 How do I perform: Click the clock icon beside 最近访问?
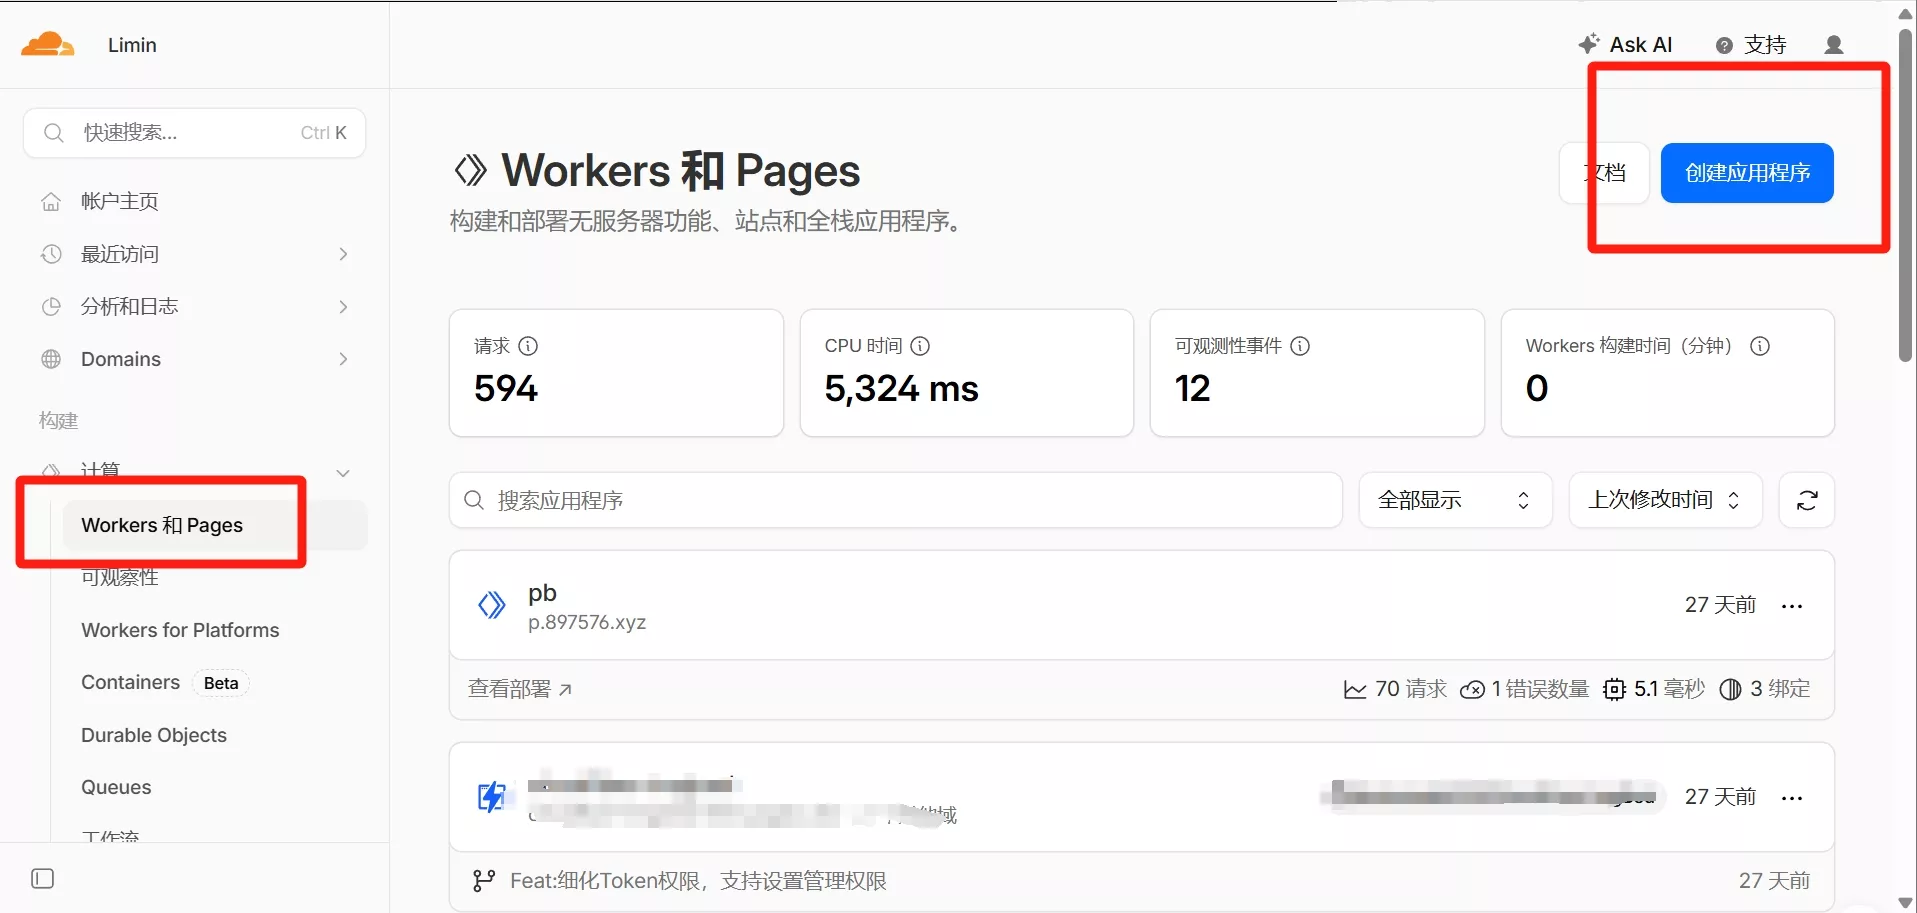pyautogui.click(x=51, y=254)
